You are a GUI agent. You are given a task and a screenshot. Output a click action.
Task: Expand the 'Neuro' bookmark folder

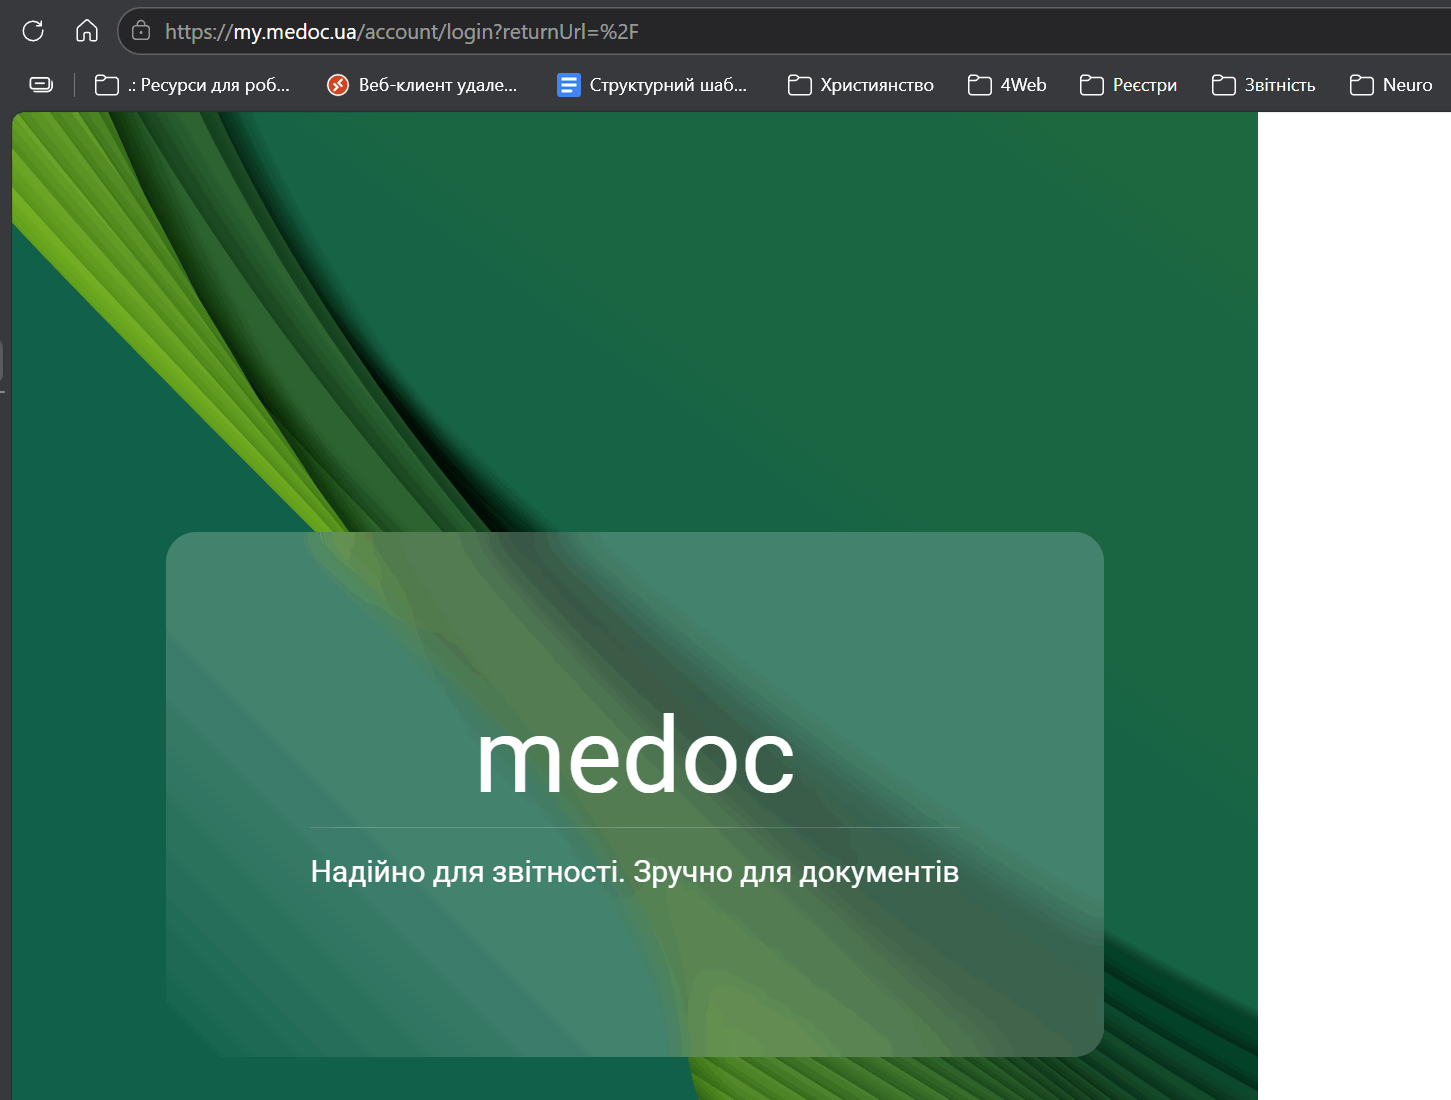coord(1391,85)
